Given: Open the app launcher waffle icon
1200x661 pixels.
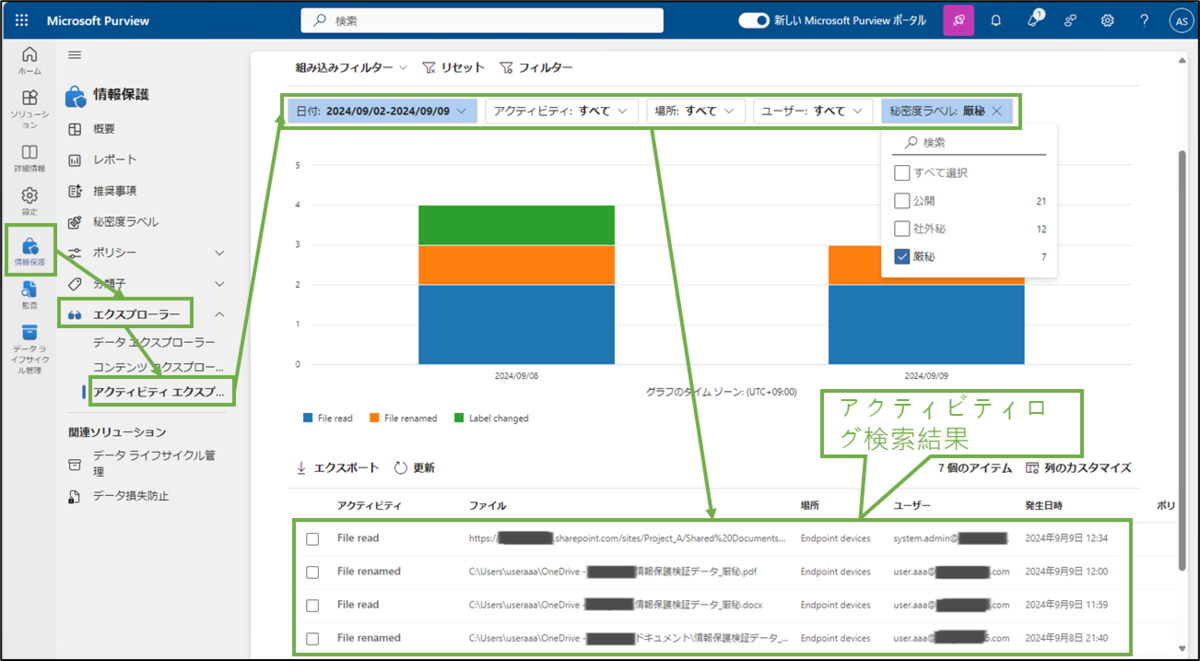Looking at the screenshot, I should (22, 20).
